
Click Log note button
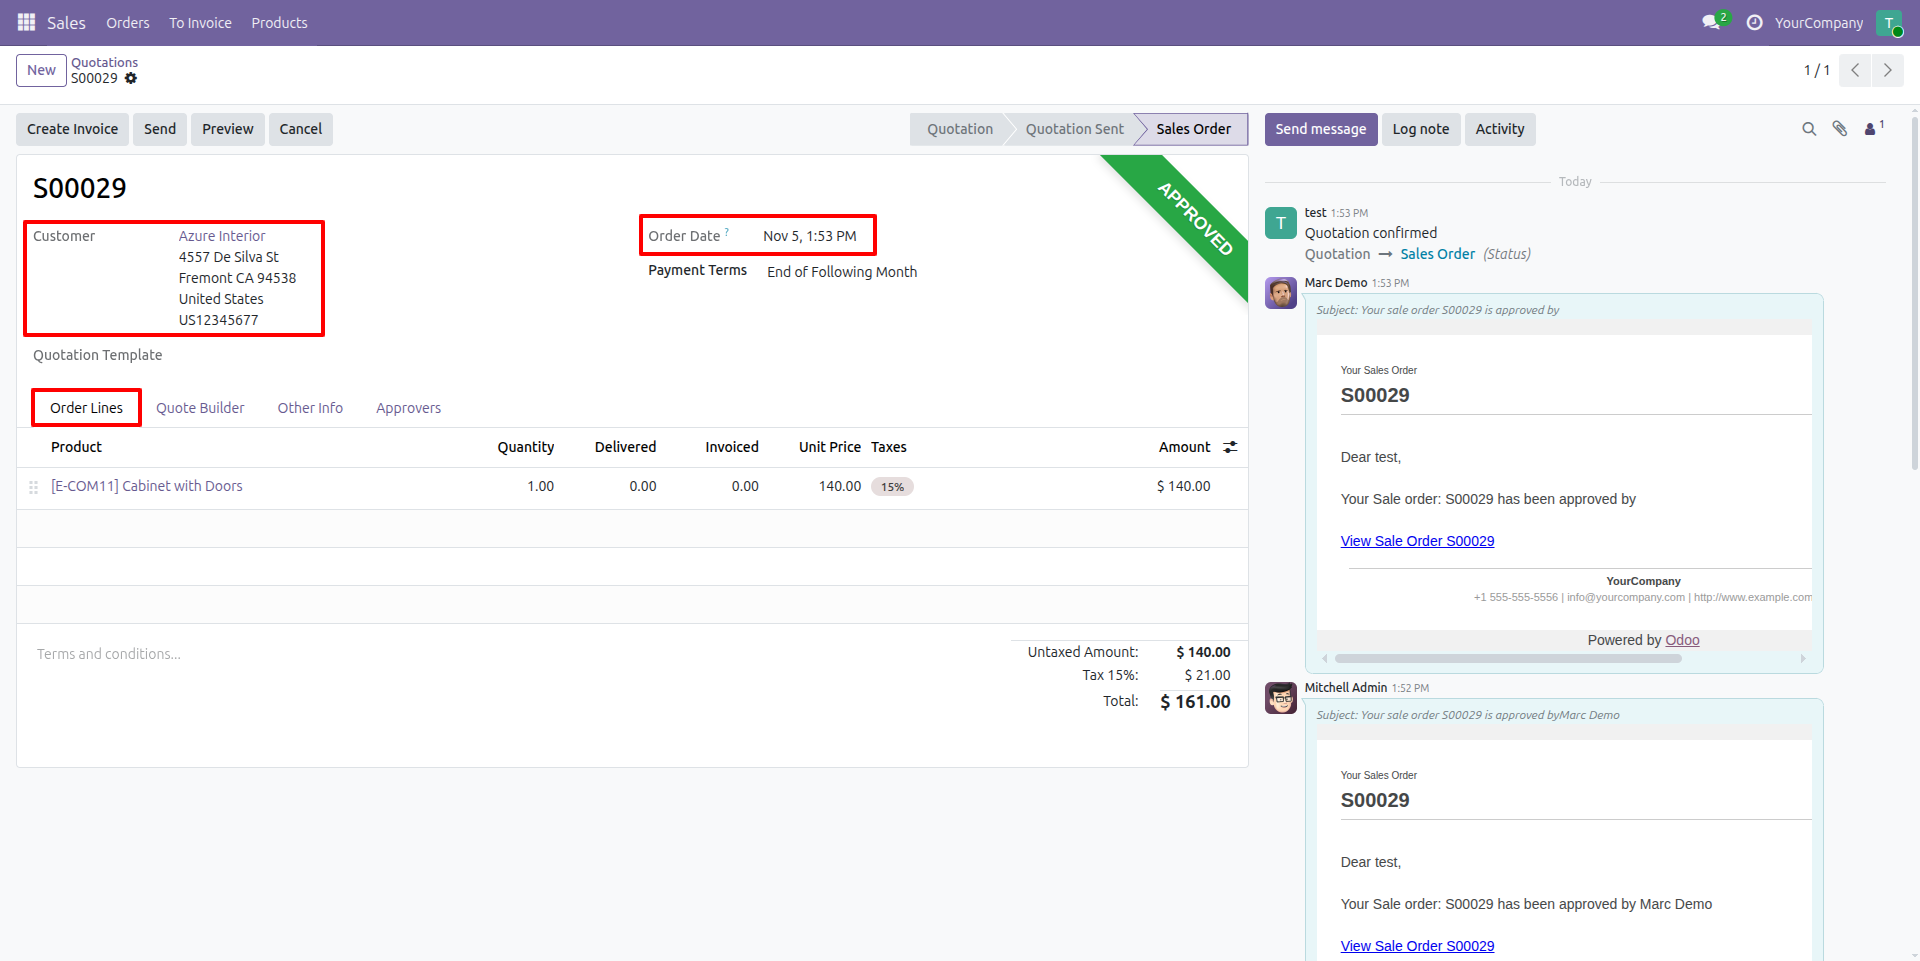(1421, 129)
